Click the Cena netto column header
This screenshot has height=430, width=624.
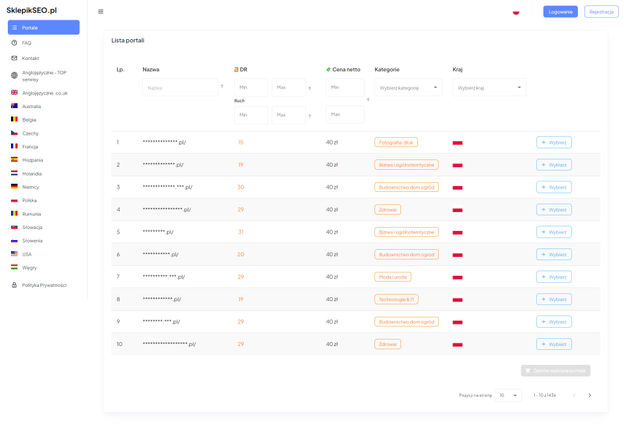tap(343, 70)
